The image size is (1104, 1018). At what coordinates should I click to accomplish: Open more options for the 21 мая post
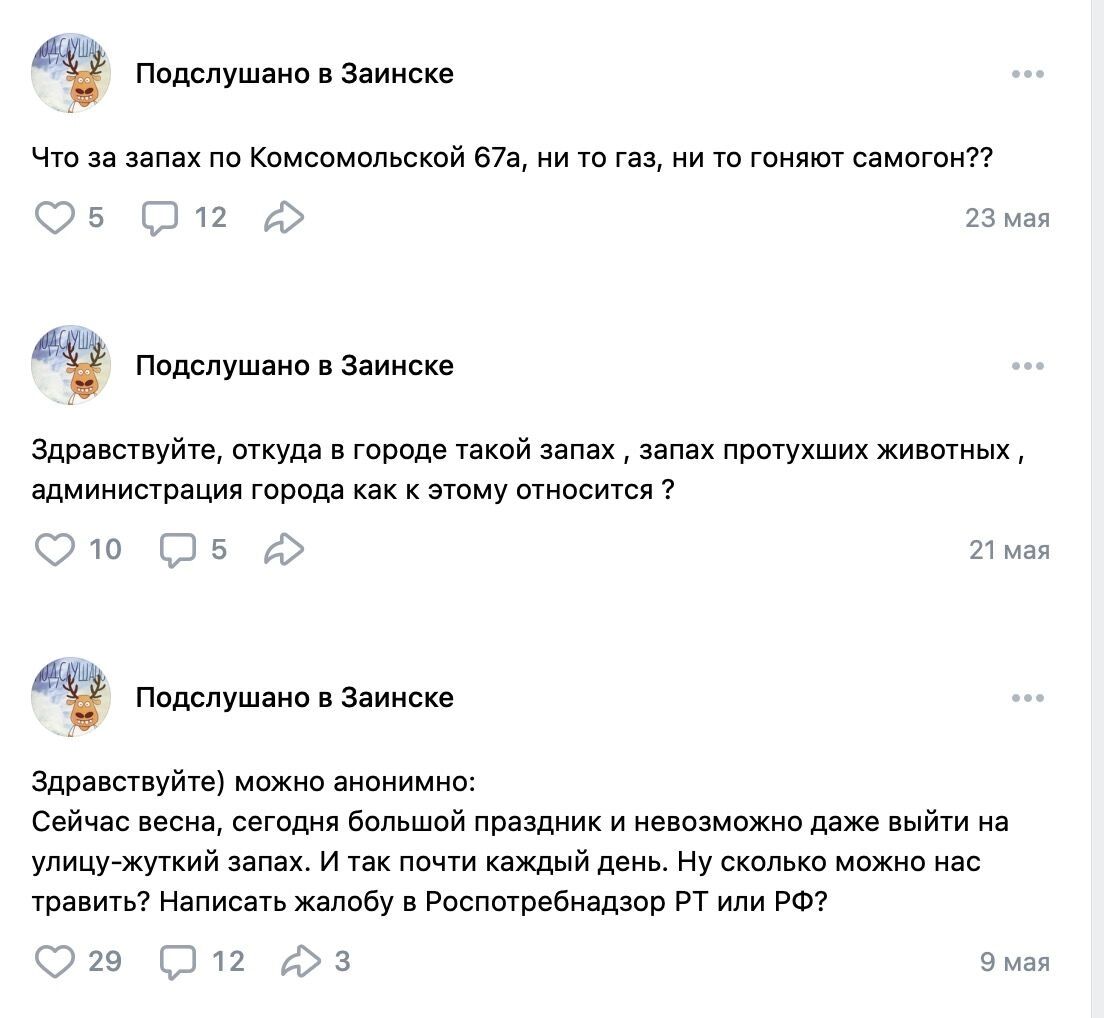(1027, 366)
